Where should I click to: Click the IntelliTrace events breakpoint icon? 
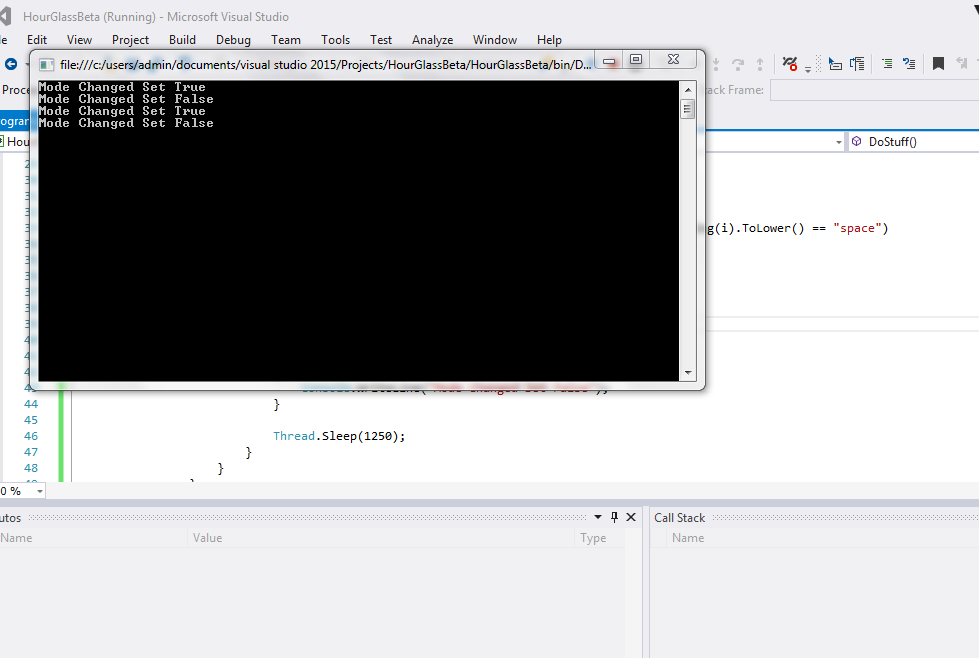[790, 64]
